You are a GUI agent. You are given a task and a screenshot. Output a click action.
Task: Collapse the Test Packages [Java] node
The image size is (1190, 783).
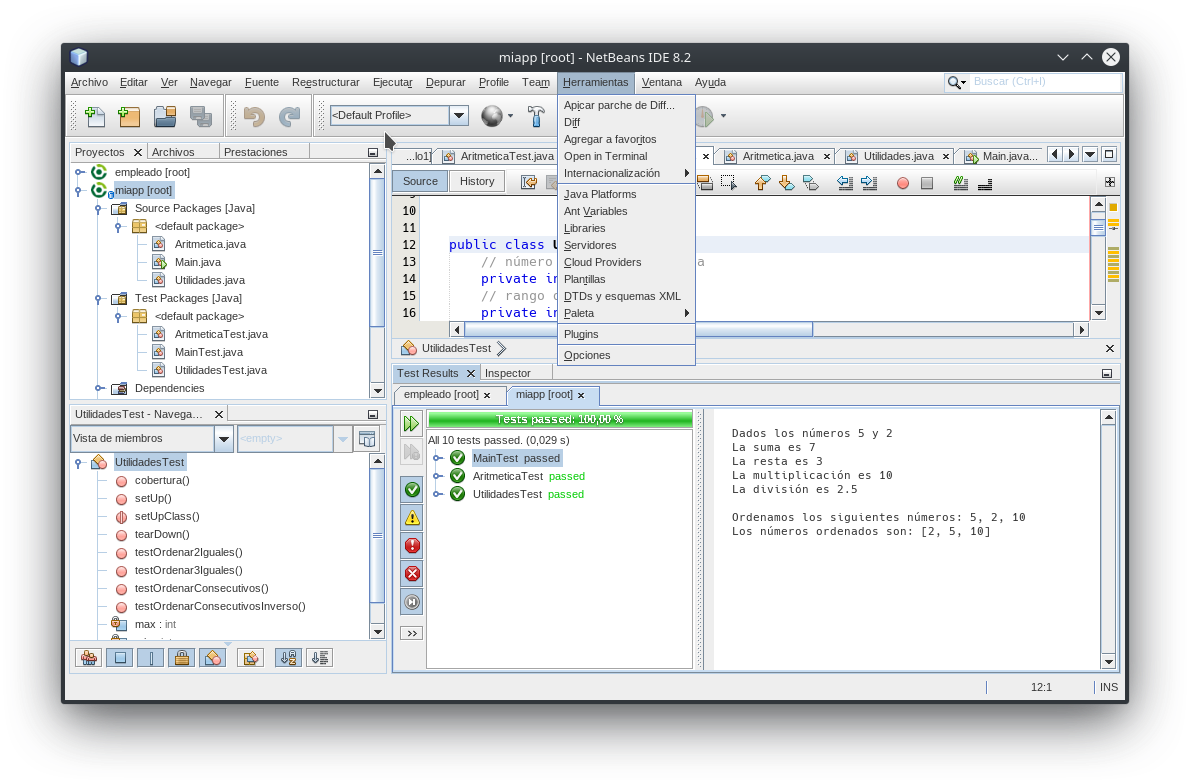[x=99, y=299]
